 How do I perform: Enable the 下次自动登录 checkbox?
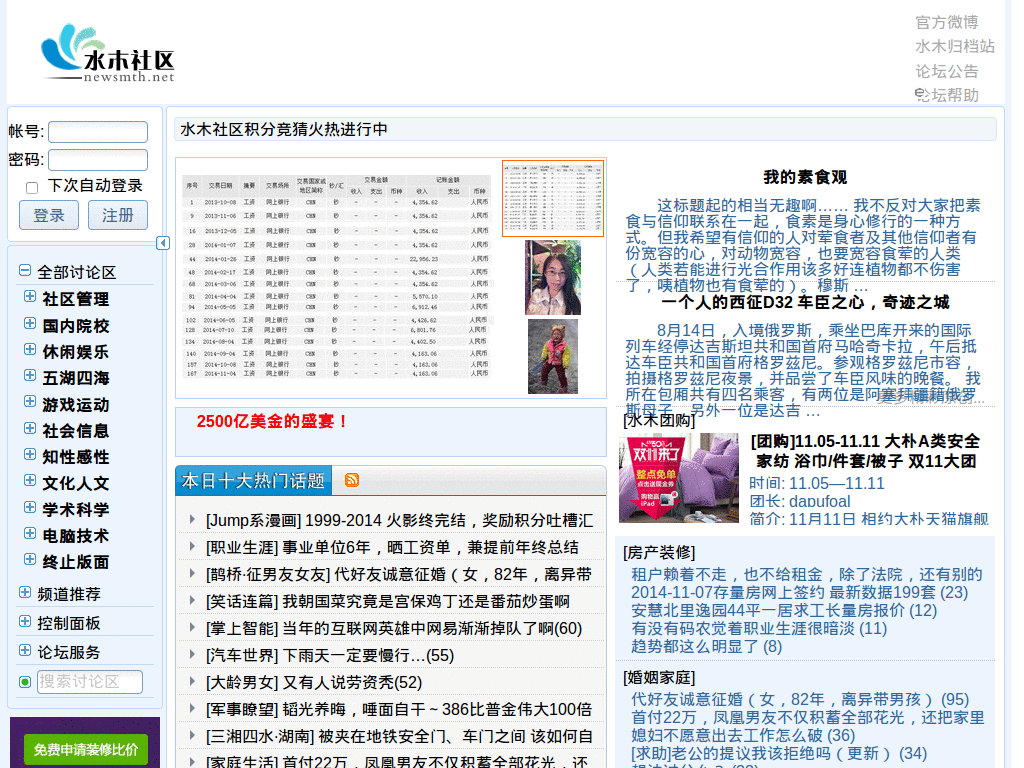click(32, 188)
